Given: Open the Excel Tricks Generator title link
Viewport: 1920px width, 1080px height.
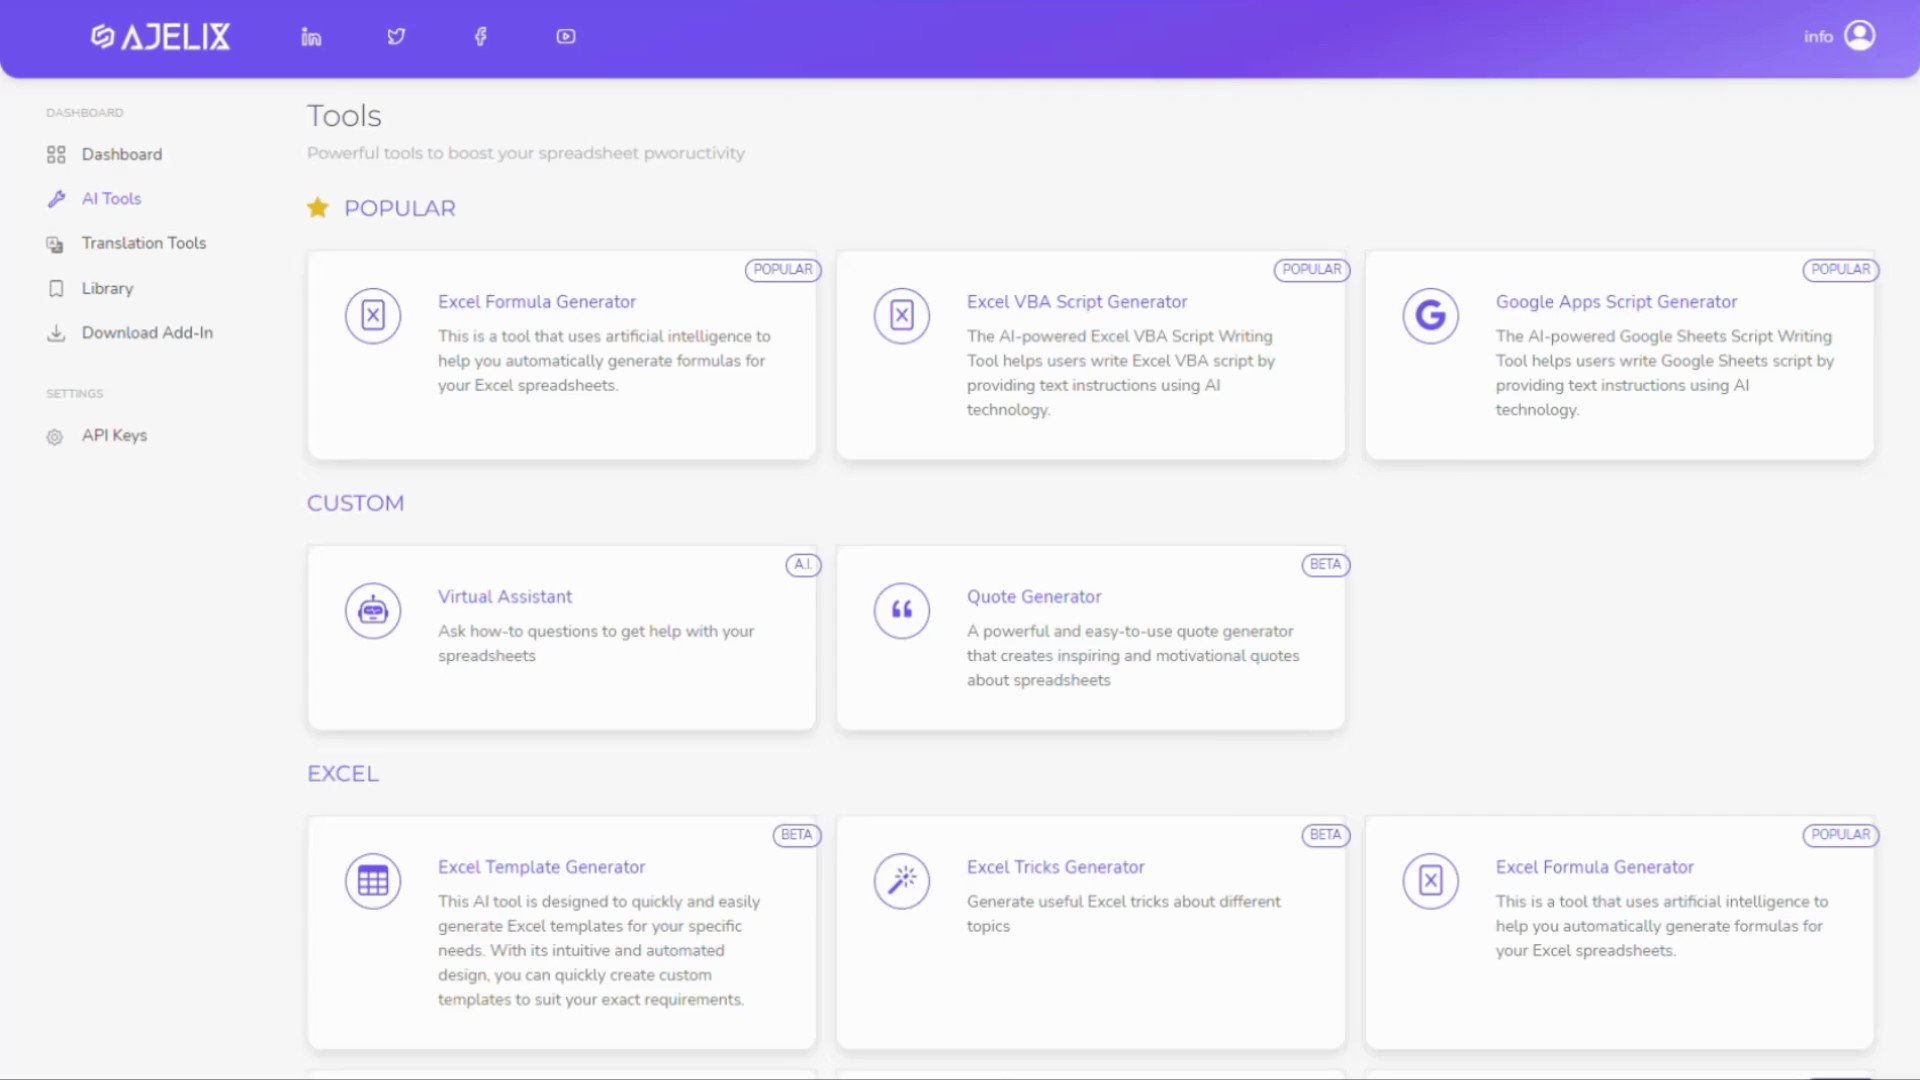Looking at the screenshot, I should 1055,867.
